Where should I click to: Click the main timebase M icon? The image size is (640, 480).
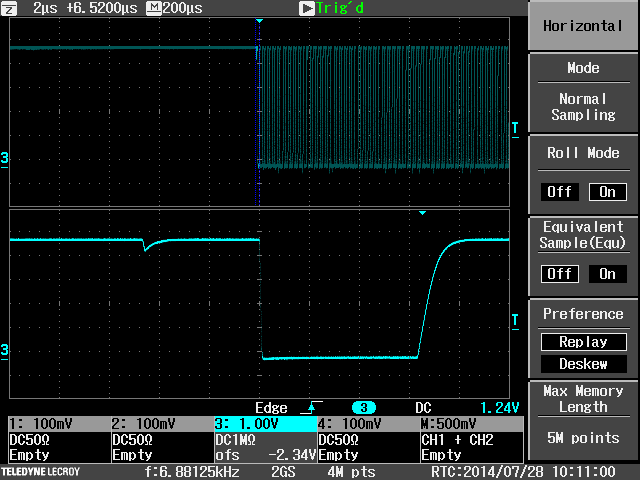(153, 7)
